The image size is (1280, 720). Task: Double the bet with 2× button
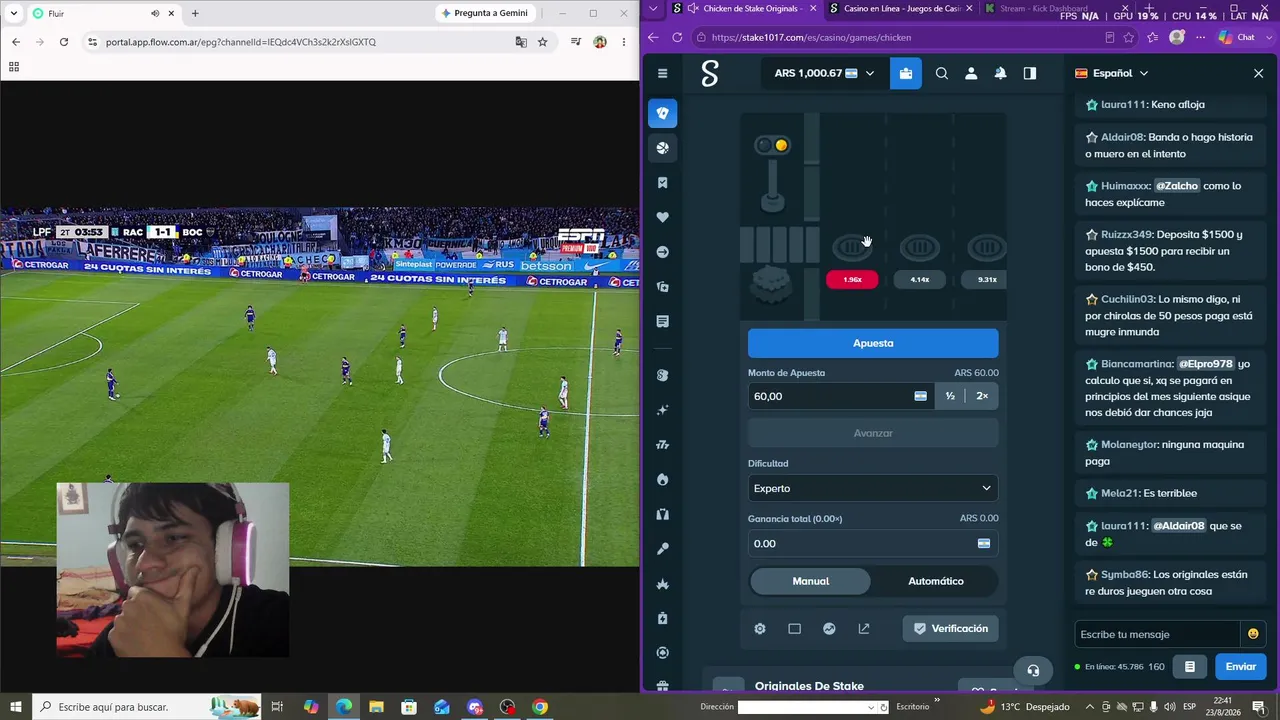(x=982, y=396)
